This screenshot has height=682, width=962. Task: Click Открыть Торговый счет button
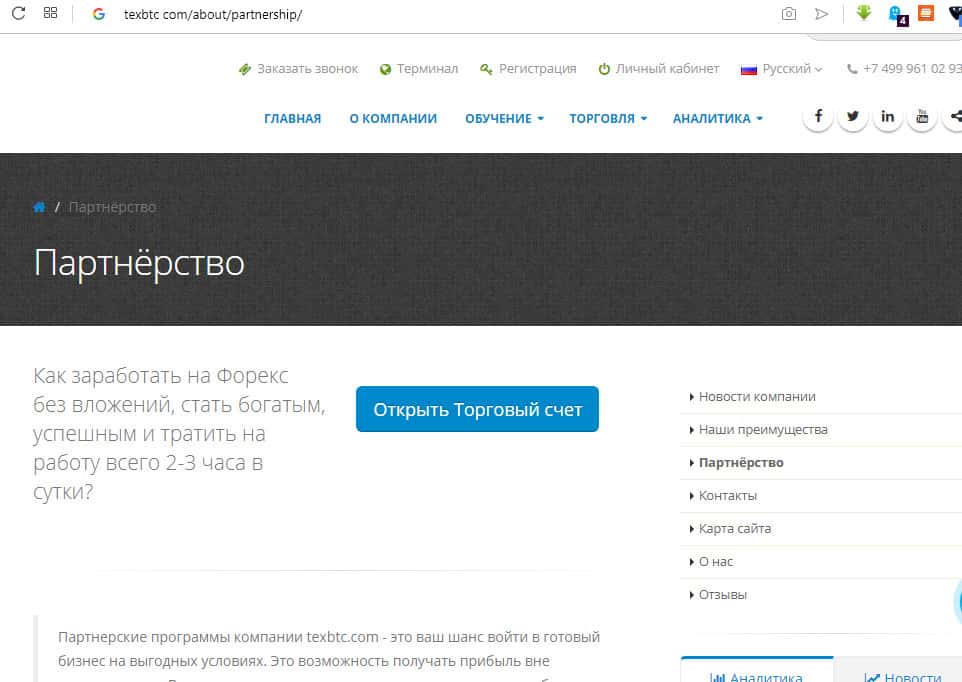point(477,409)
